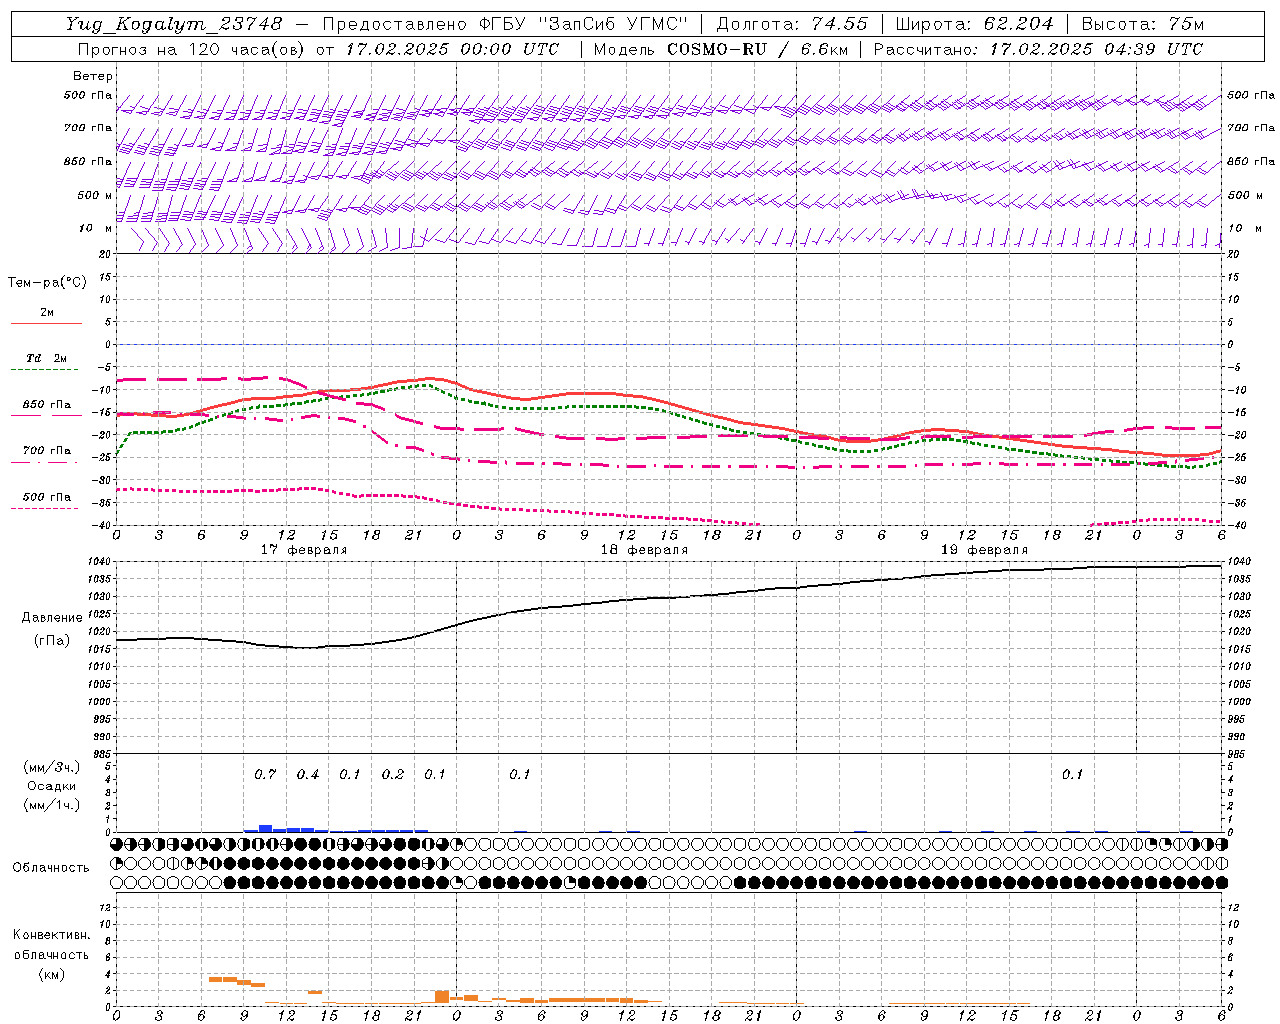Click the 2м temperature legend label
The image size is (1280, 1024).
(47, 313)
